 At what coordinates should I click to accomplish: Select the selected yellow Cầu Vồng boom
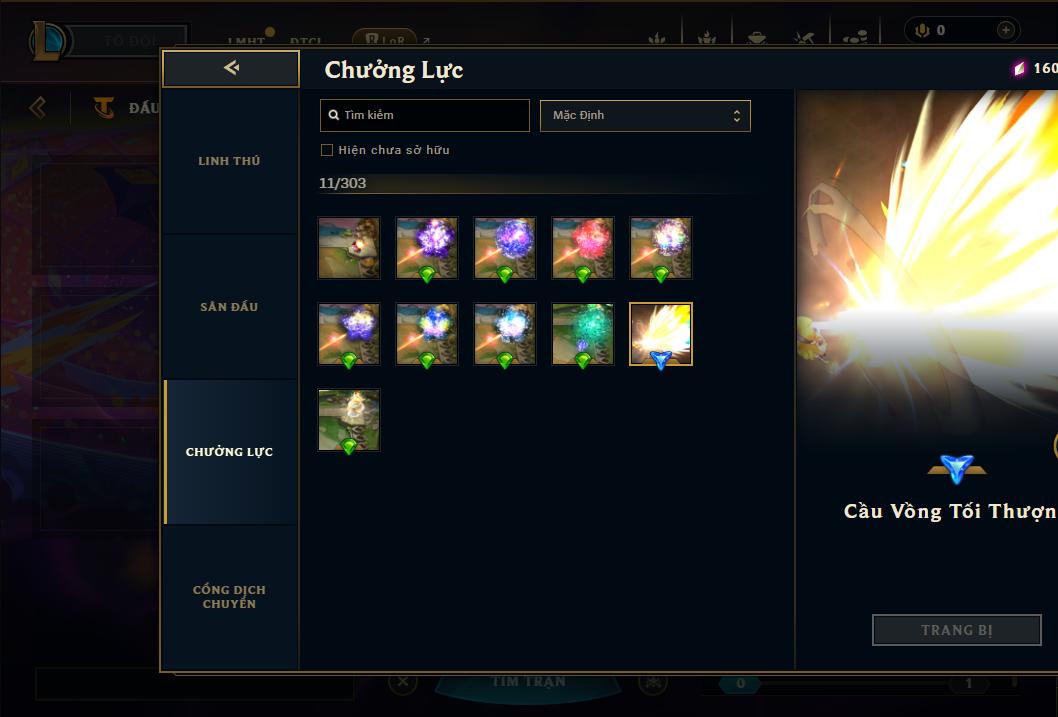[x=661, y=334]
